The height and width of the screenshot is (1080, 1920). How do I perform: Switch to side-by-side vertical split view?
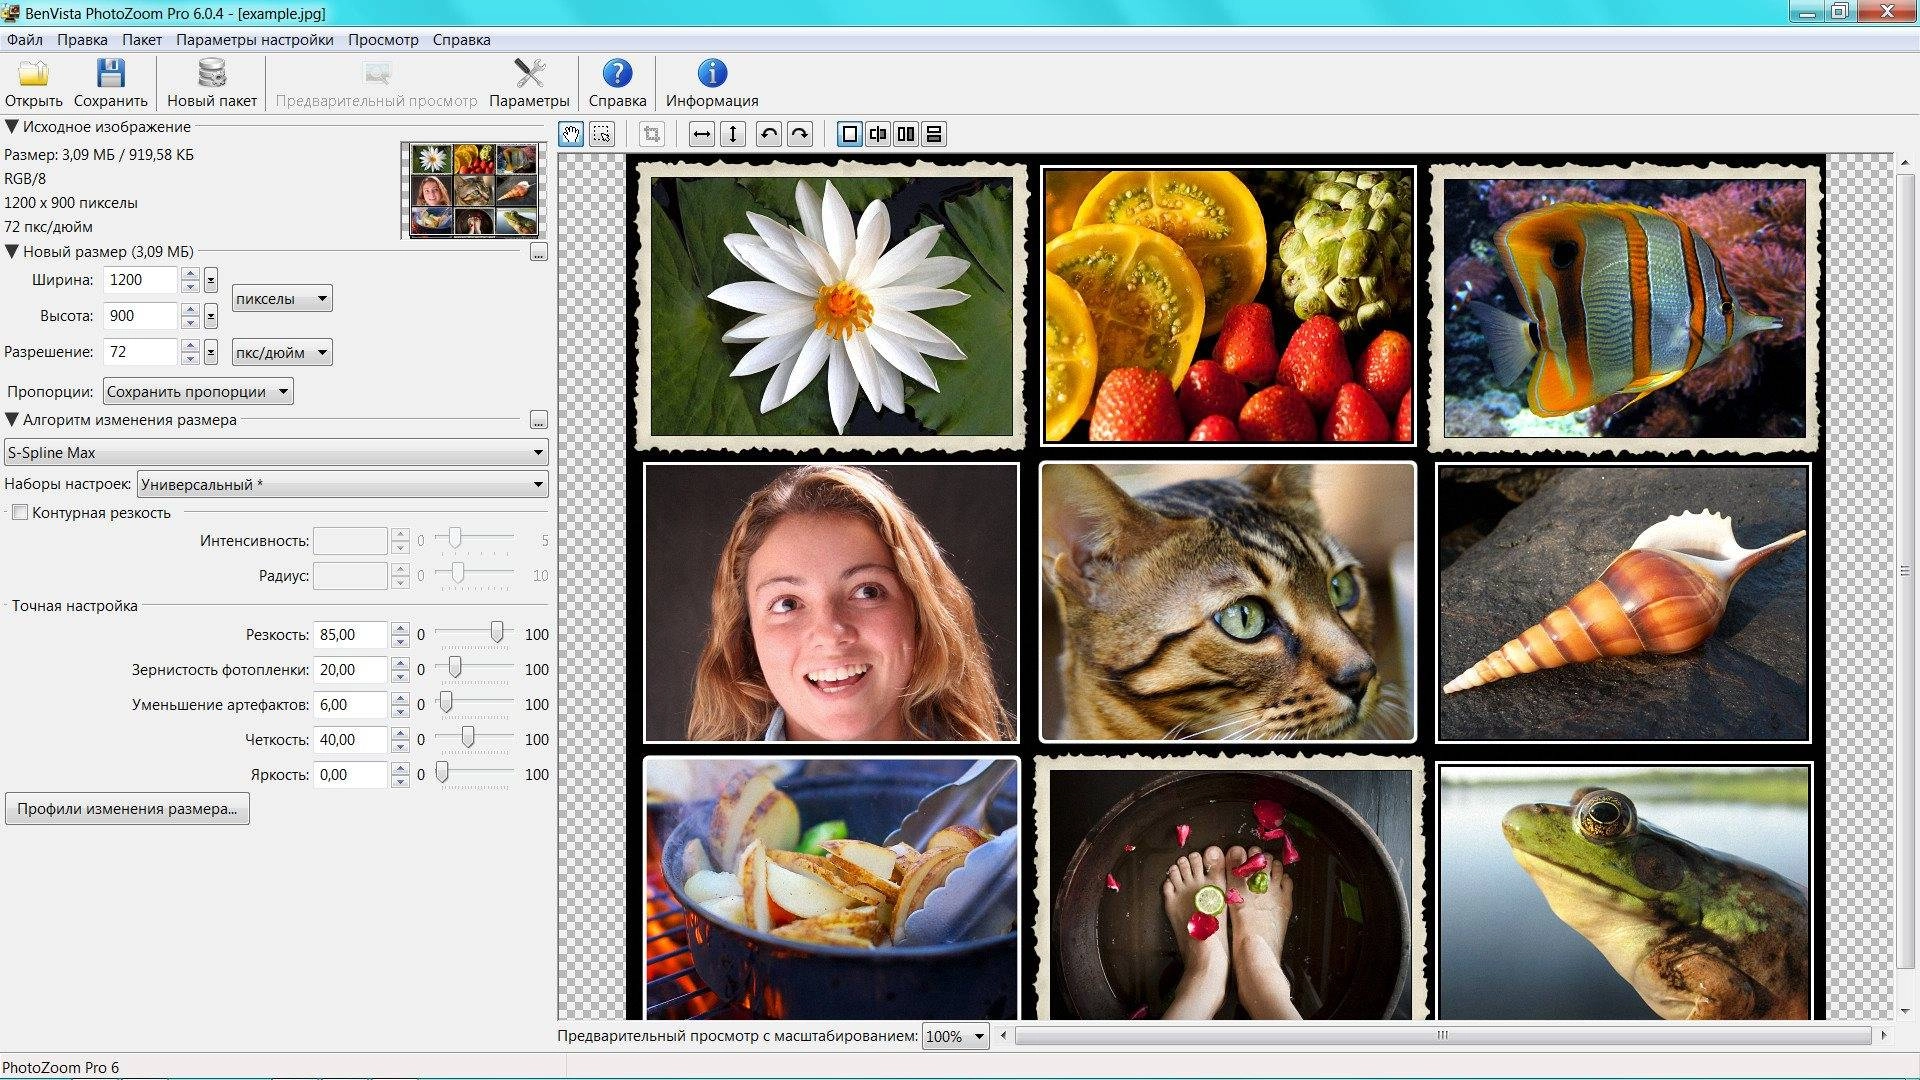pos(906,134)
